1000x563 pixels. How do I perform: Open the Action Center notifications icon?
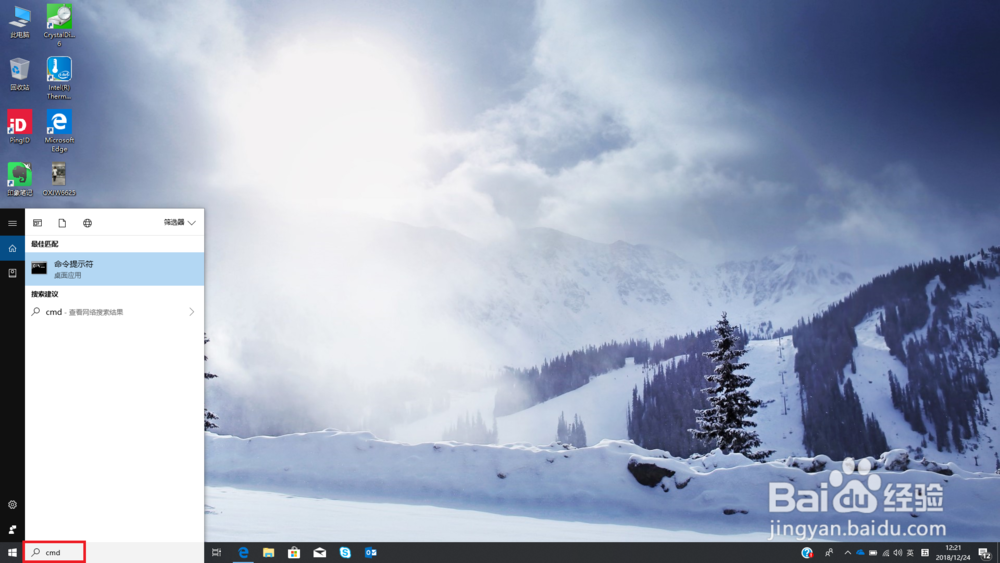pos(985,553)
